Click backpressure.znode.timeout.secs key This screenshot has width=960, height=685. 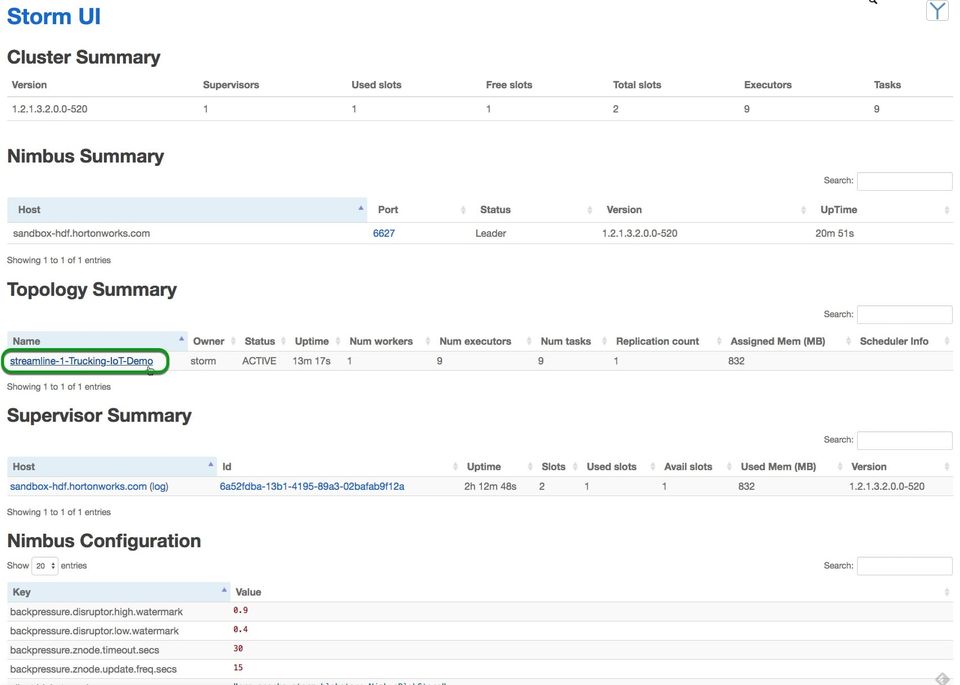pyautogui.click(x=84, y=650)
